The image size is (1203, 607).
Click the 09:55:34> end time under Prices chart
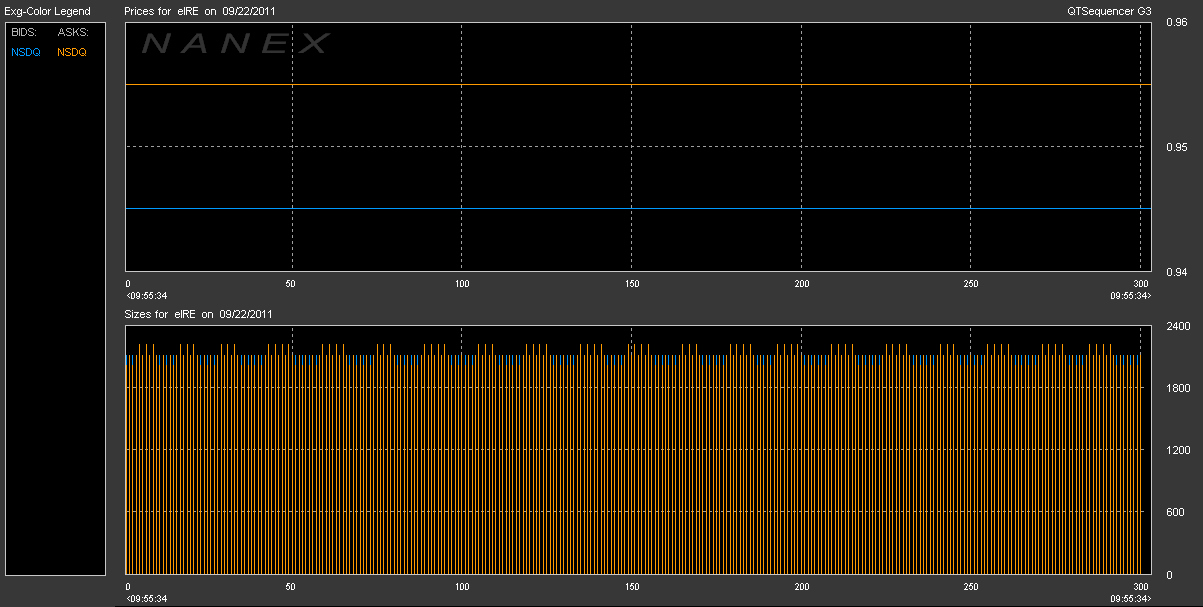coord(1130,295)
